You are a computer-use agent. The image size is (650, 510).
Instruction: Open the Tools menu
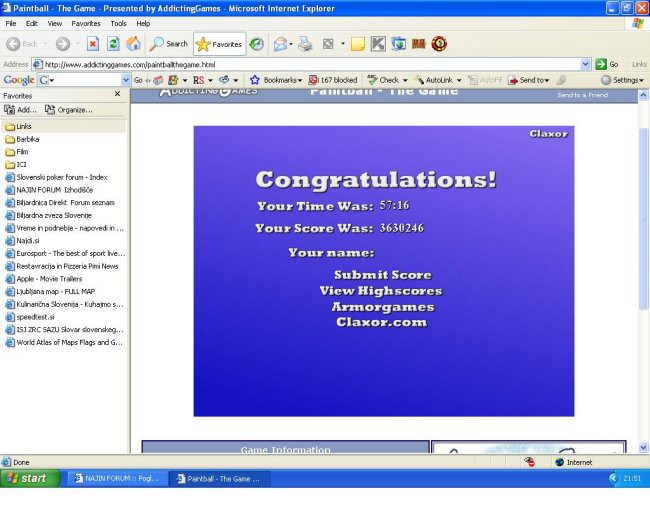point(118,24)
